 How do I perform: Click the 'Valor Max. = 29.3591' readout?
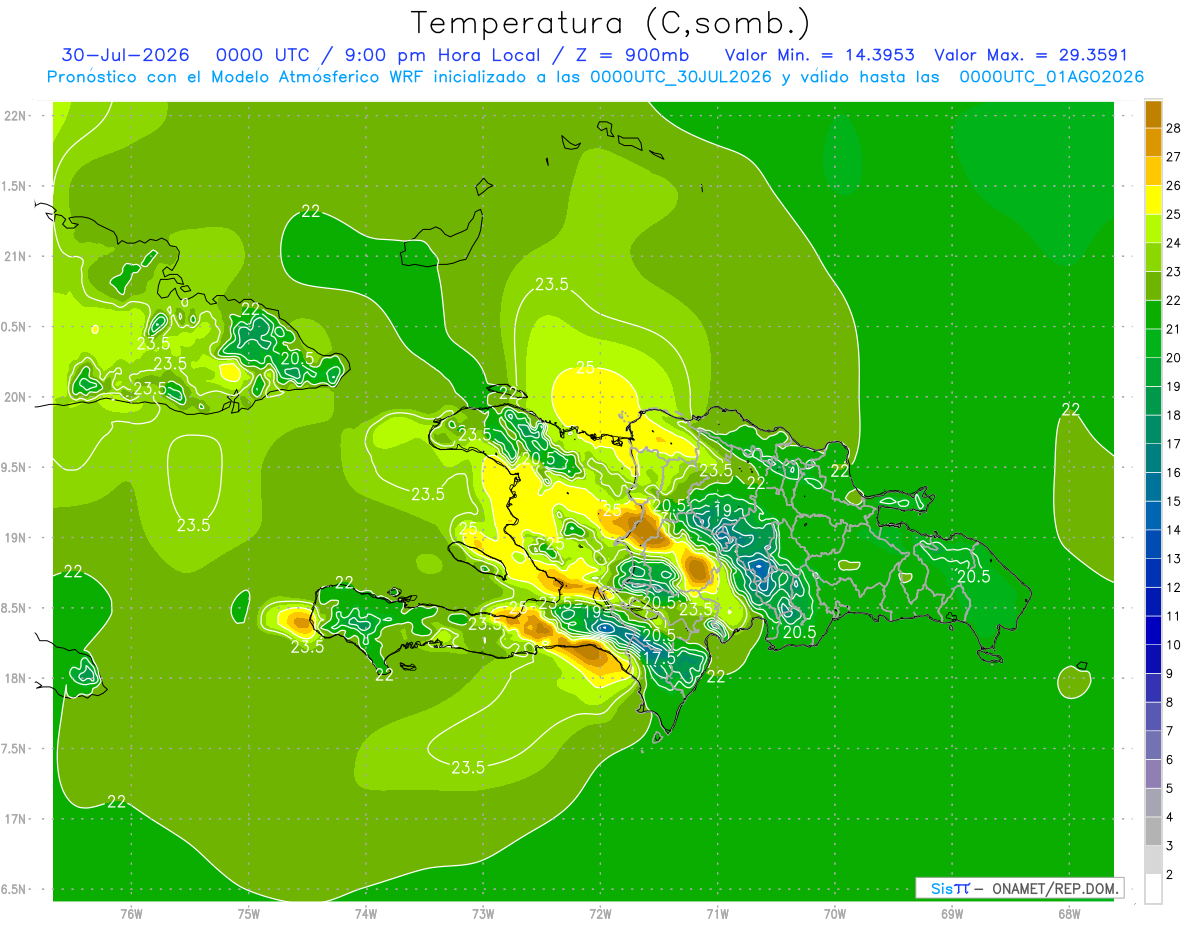coord(1031,55)
